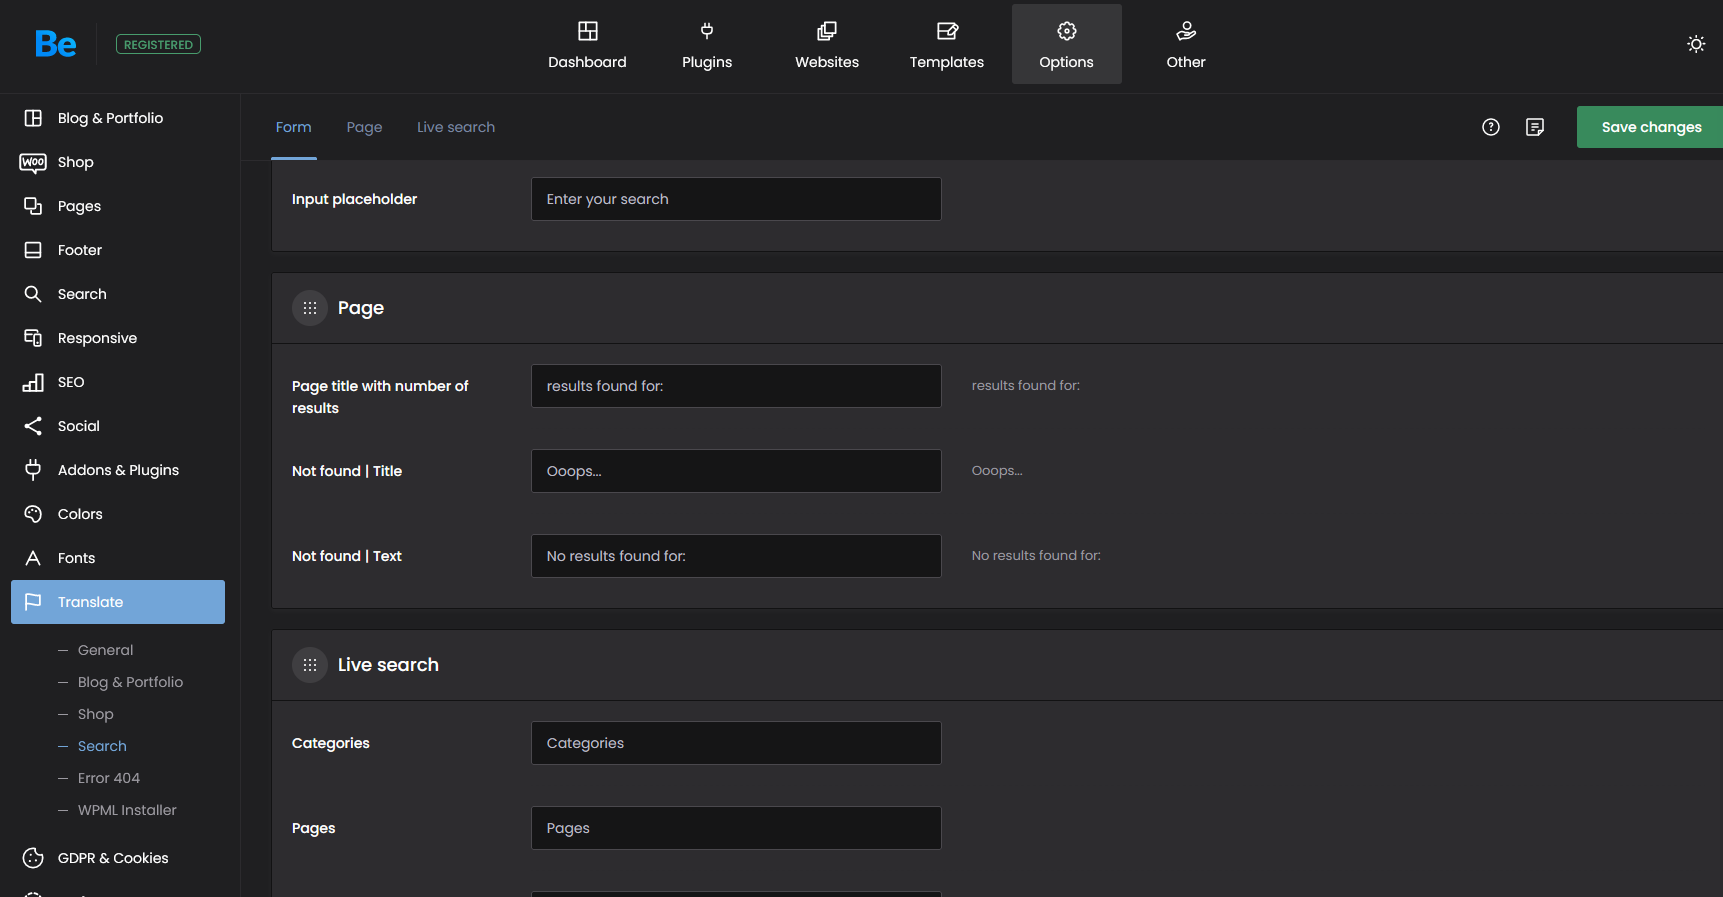Switch to the Form tab
This screenshot has height=897, width=1723.
coord(294,127)
